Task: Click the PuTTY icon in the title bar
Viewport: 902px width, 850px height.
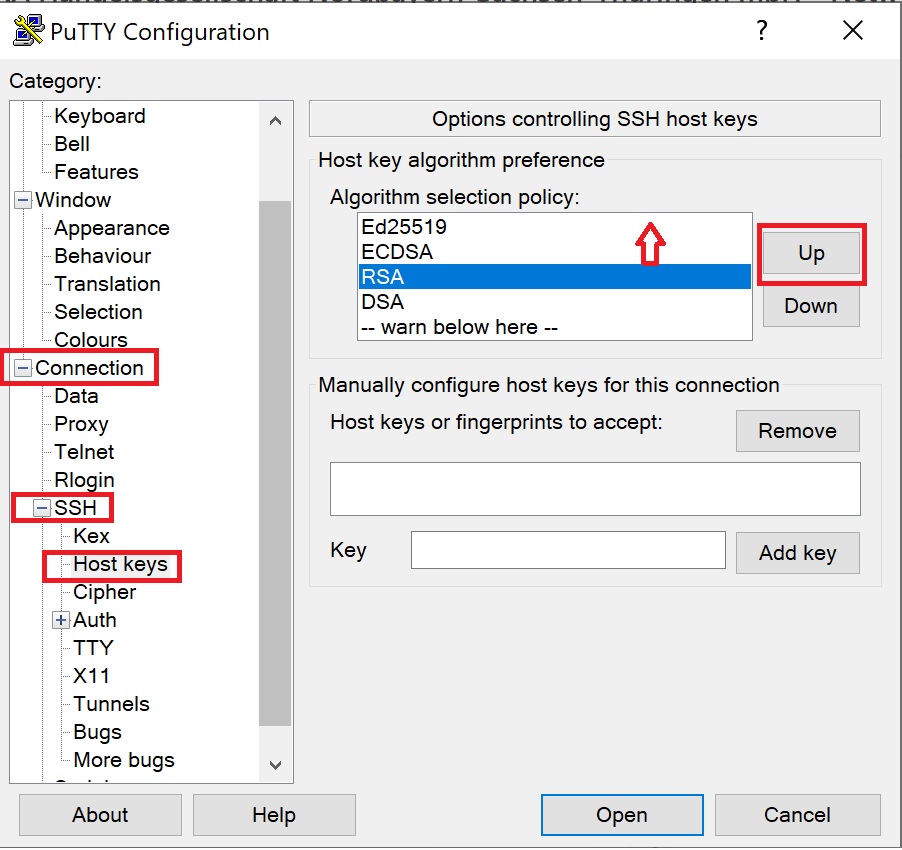Action: (28, 30)
